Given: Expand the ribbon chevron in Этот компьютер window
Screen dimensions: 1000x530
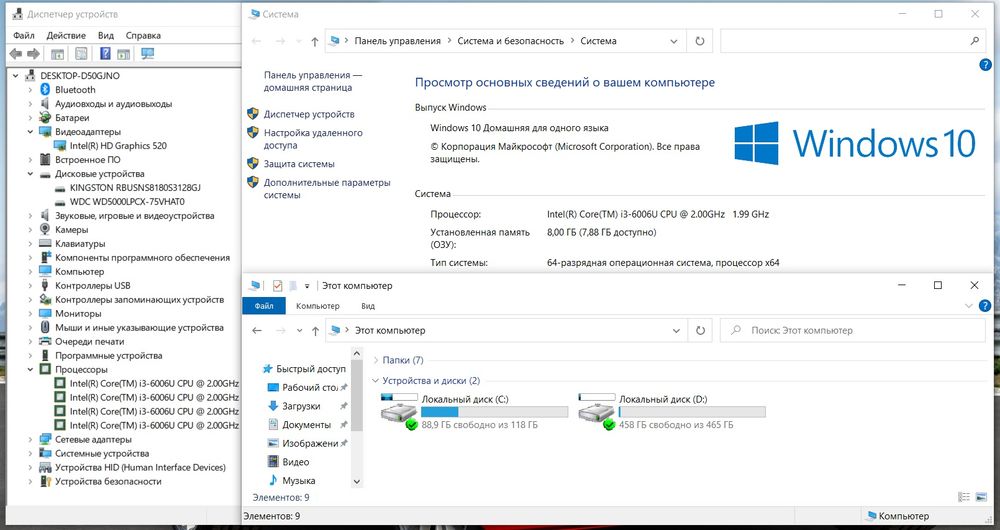Looking at the screenshot, I should (x=969, y=306).
